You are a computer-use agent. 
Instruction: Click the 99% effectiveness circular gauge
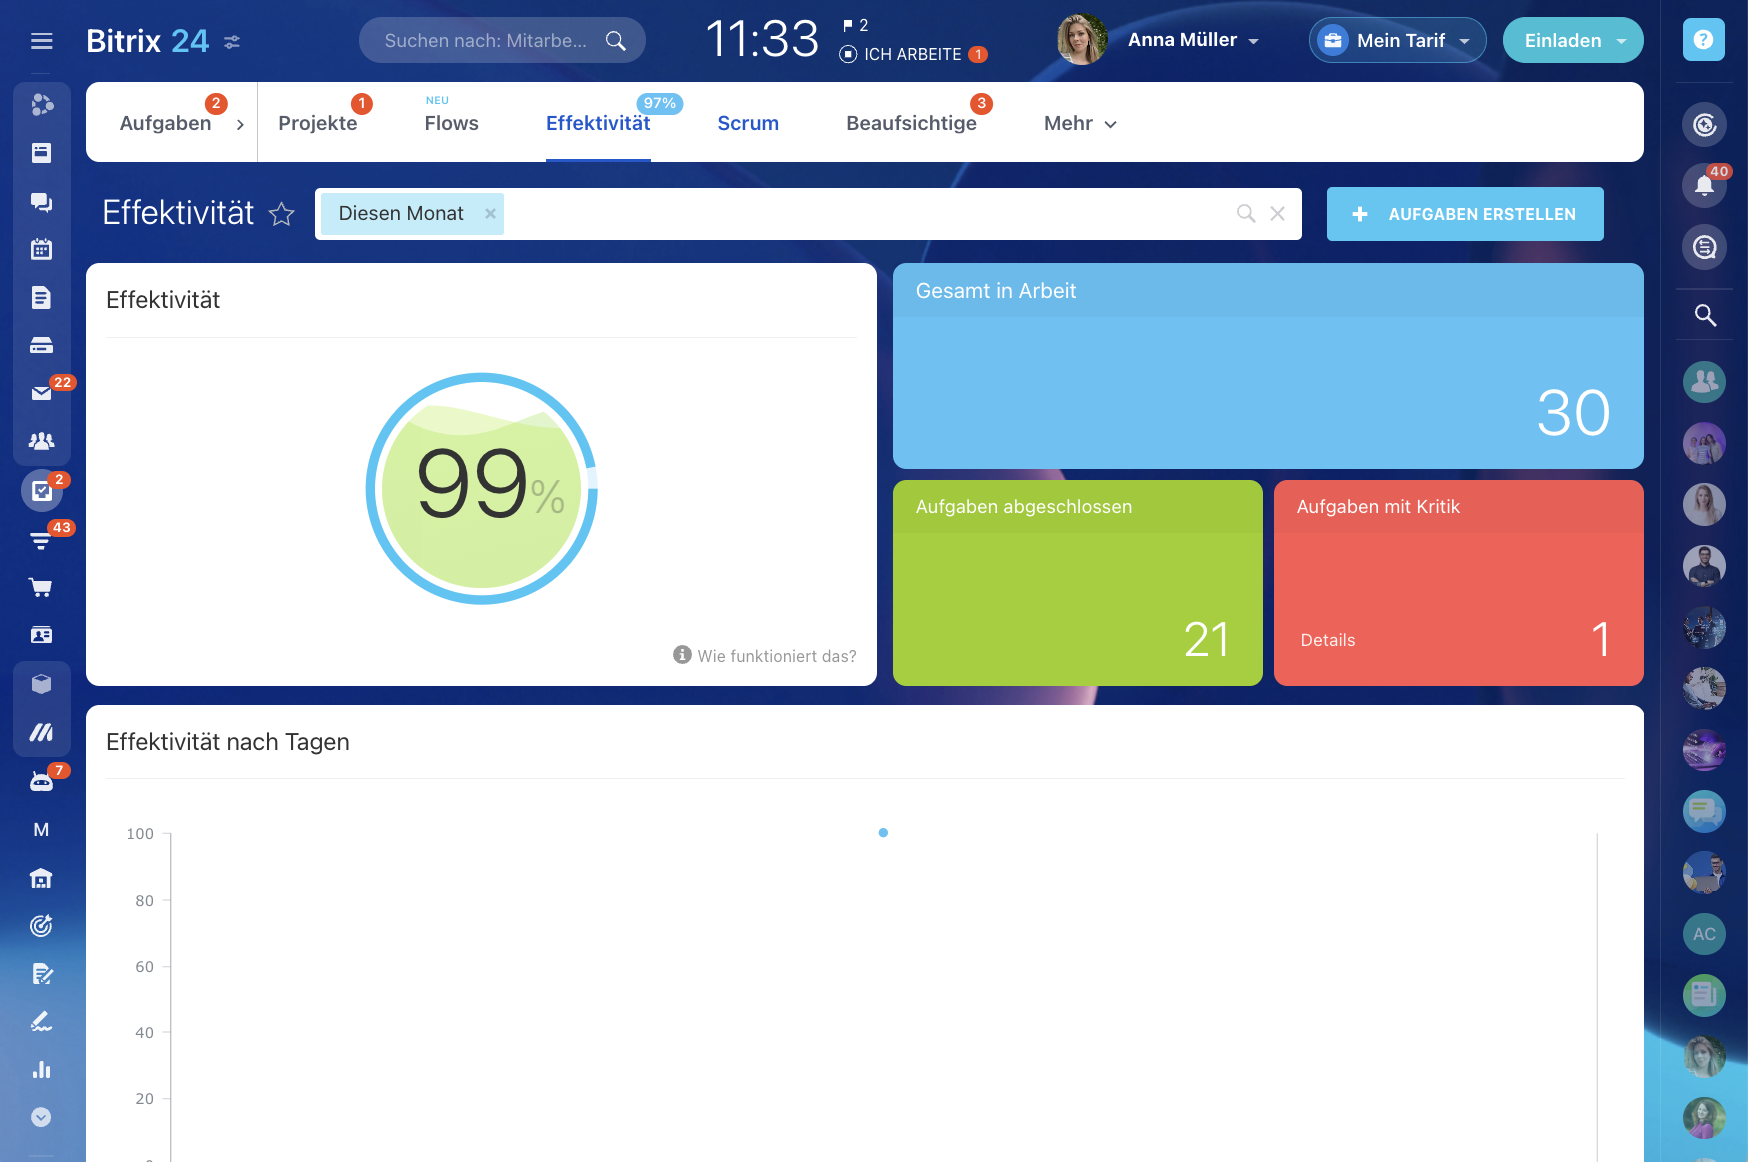482,488
